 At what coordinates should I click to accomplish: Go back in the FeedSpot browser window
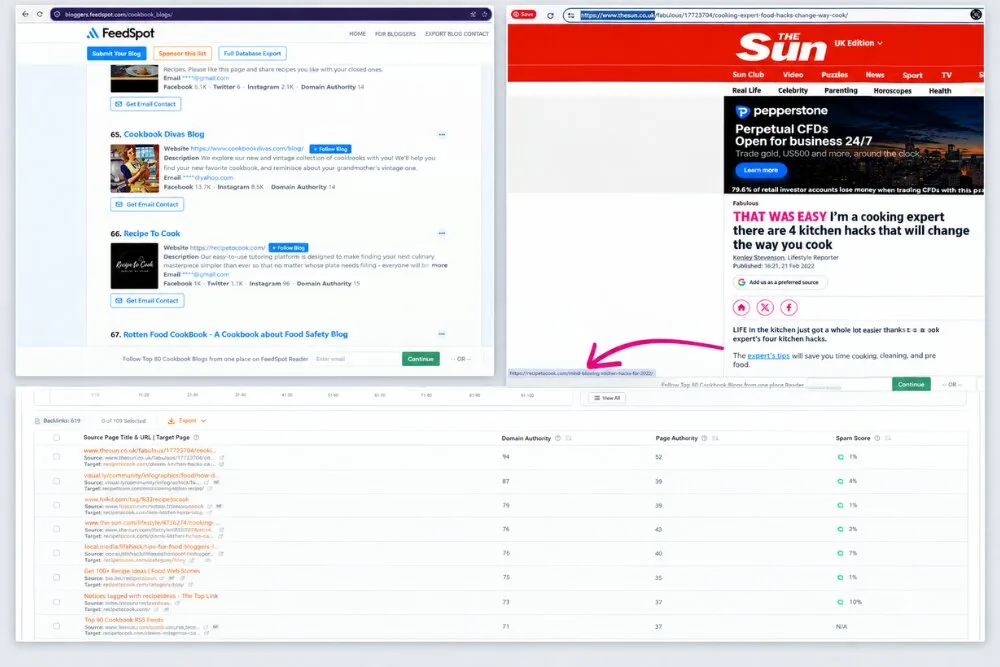pyautogui.click(x=26, y=14)
